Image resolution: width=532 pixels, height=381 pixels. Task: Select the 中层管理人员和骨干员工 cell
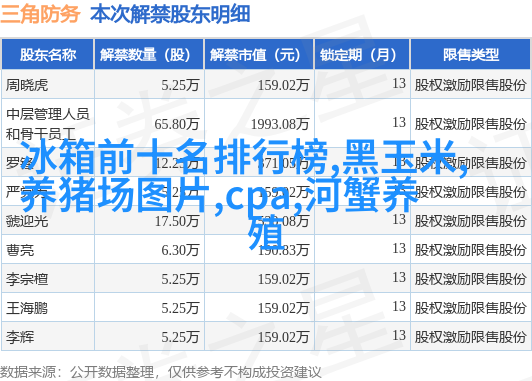point(48,124)
